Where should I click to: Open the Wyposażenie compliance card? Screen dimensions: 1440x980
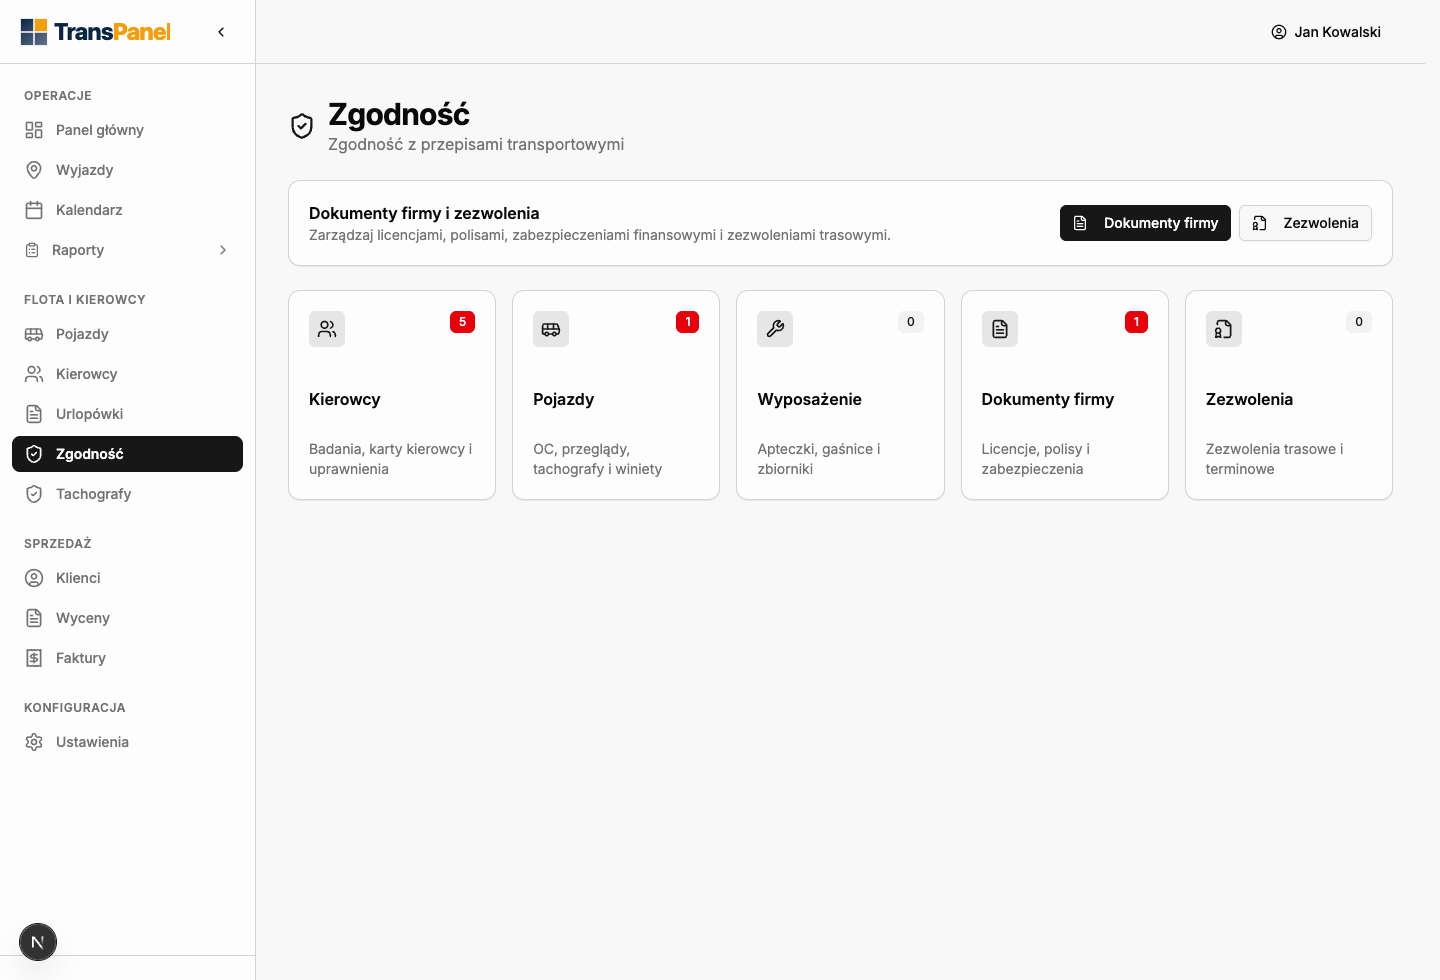click(840, 395)
